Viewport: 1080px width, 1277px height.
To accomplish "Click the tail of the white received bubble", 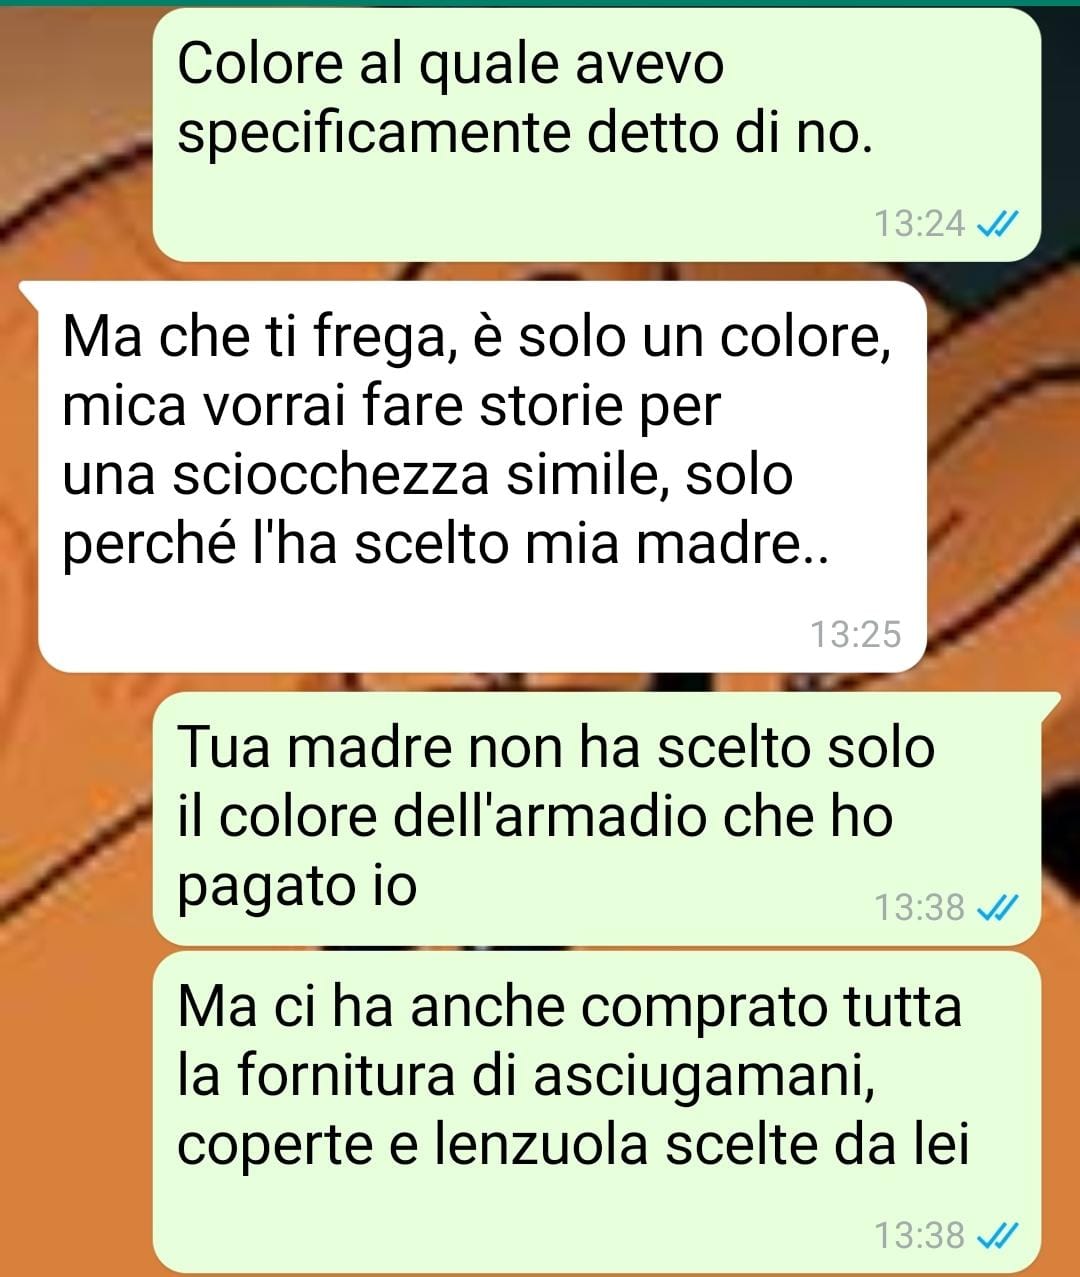I will (30, 292).
